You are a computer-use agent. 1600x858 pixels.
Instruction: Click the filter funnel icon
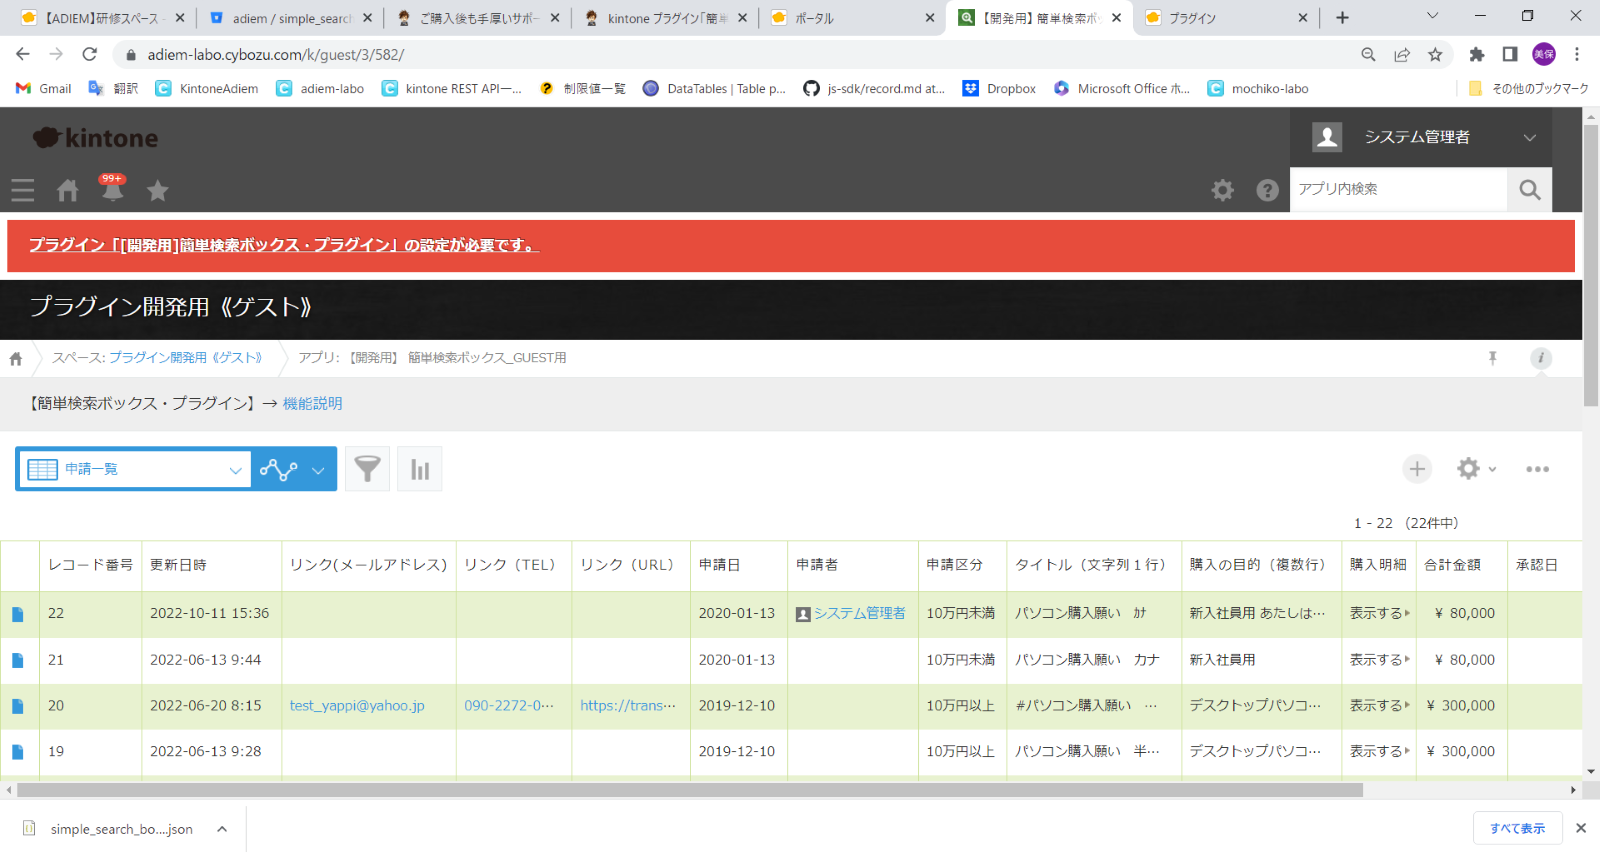pyautogui.click(x=368, y=469)
